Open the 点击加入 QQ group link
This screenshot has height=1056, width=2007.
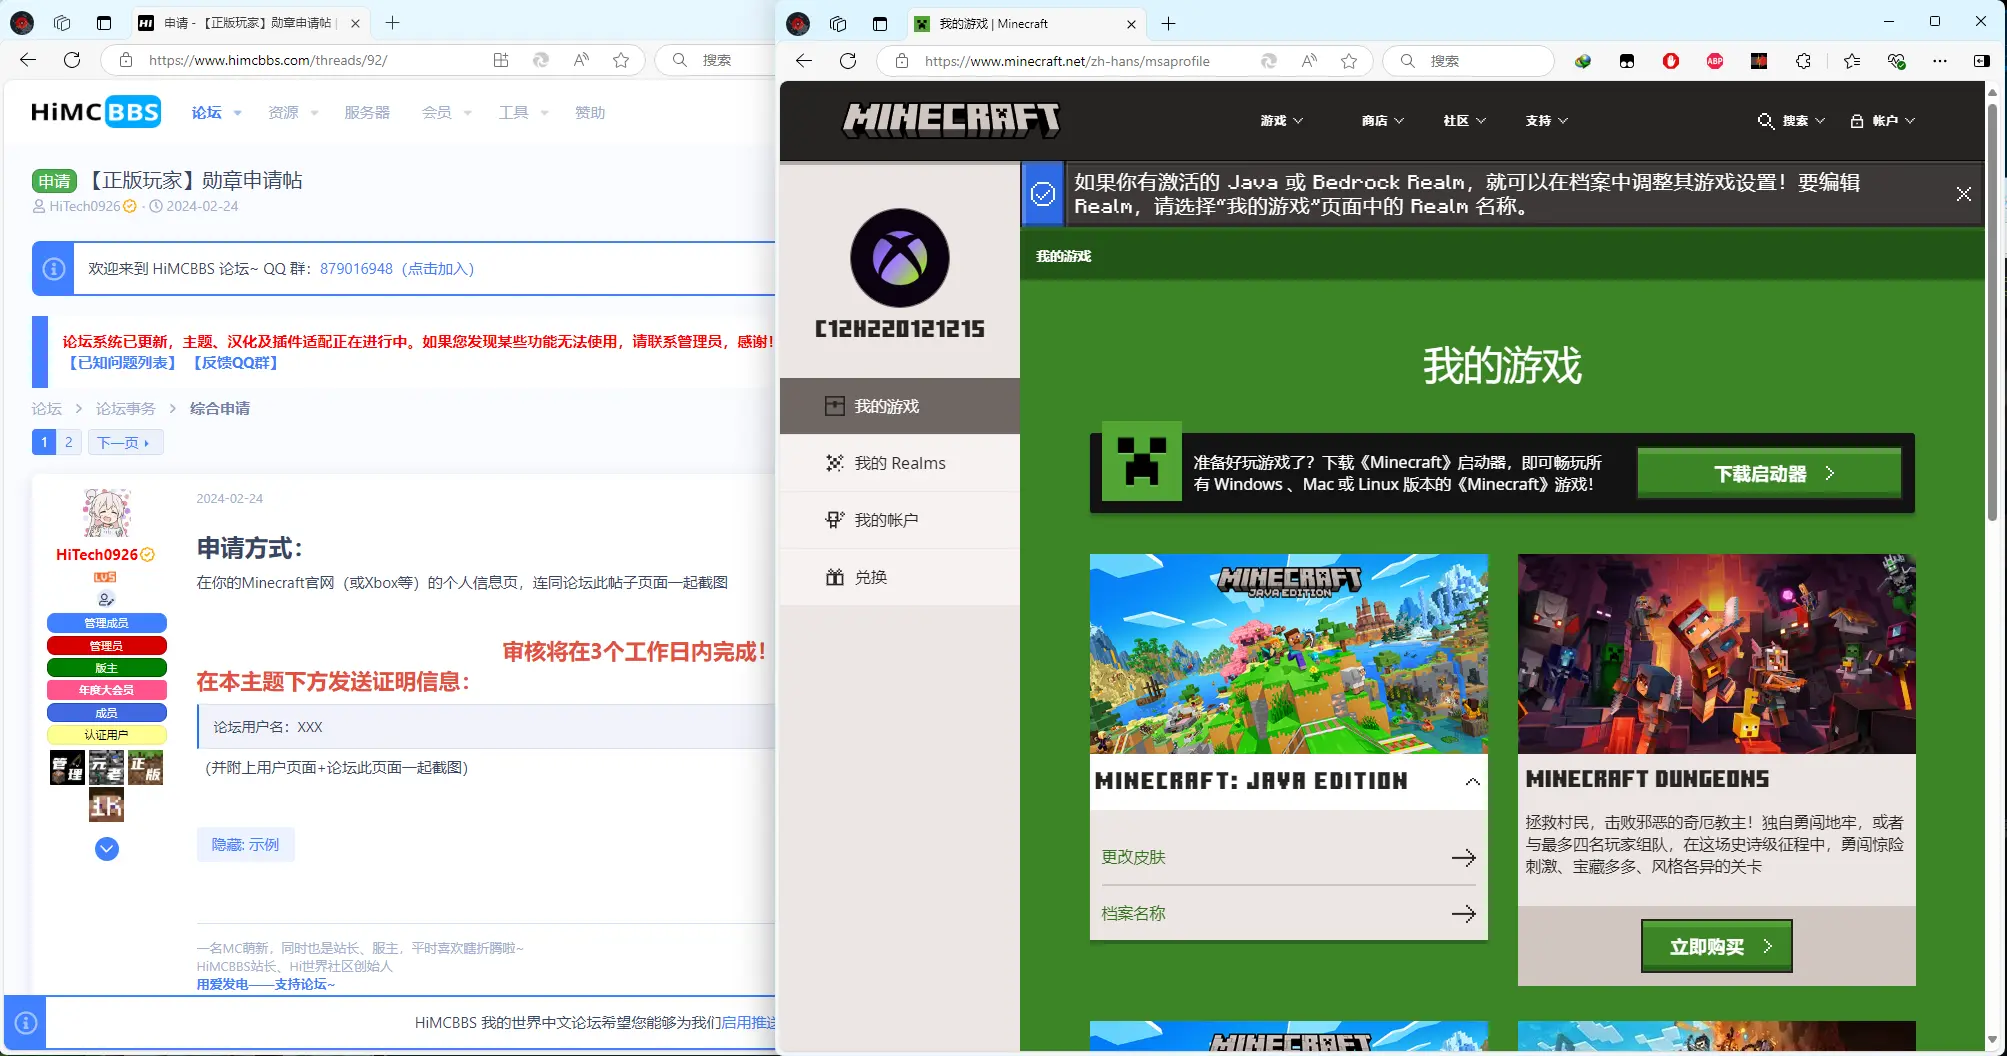click(438, 268)
